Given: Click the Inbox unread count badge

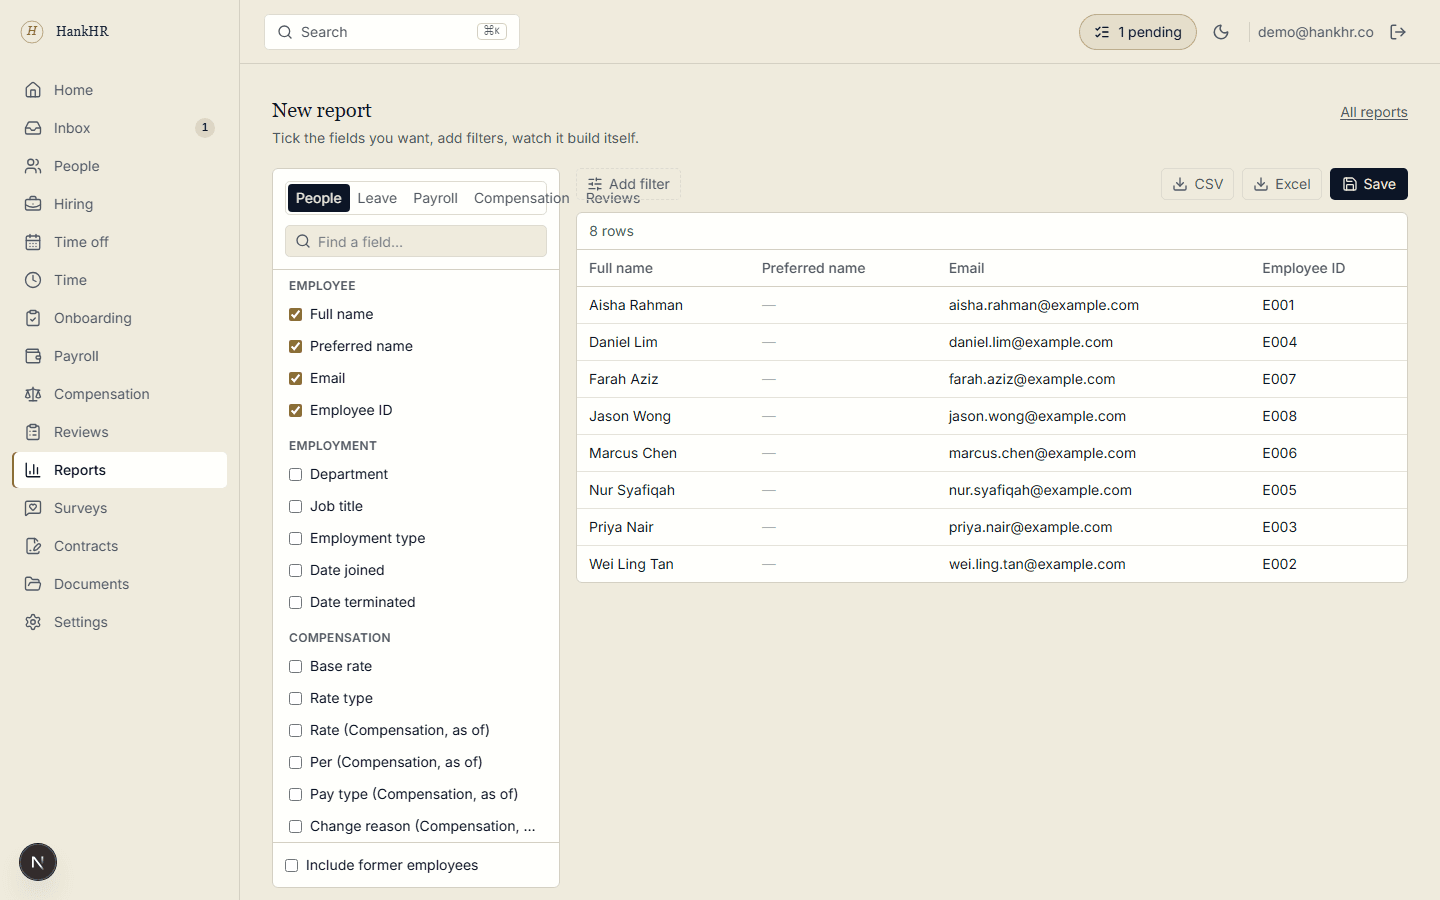Looking at the screenshot, I should [204, 128].
